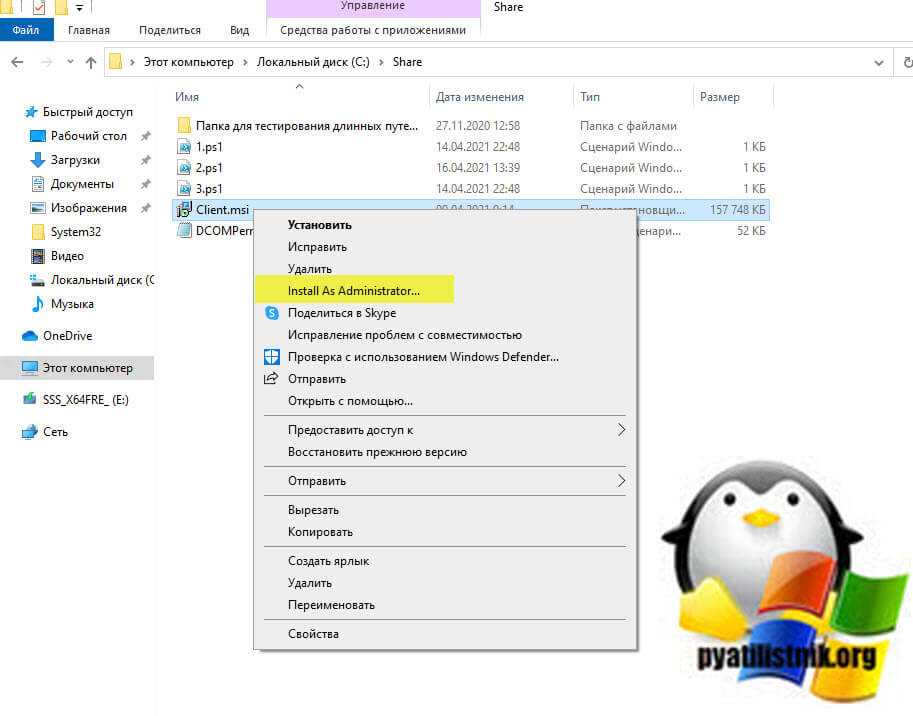Open Музыка in the navigation pane

[72, 304]
